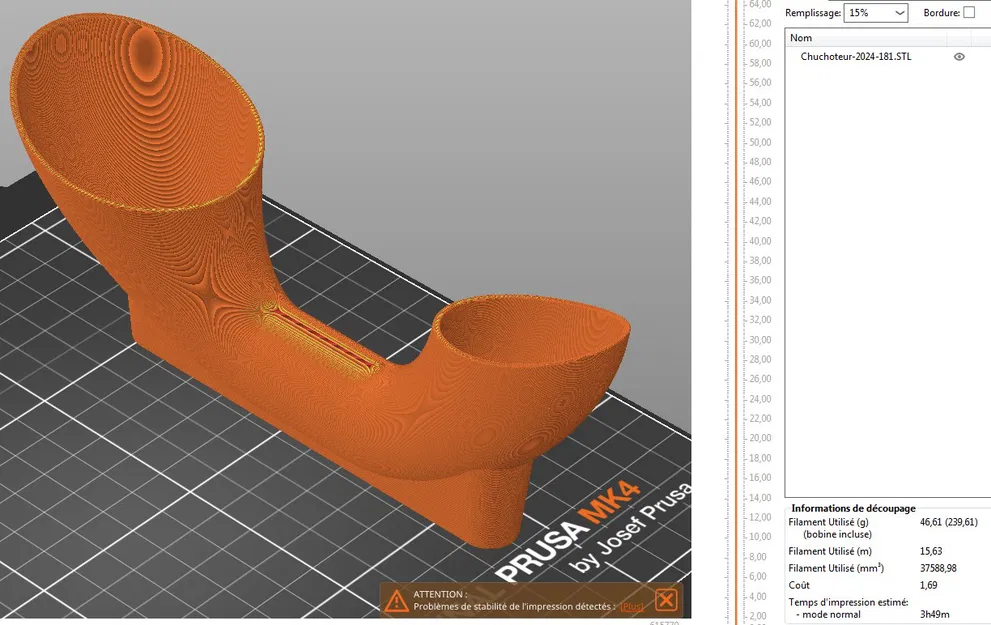Image resolution: width=991 pixels, height=625 pixels.
Task: Click the filament length value 15,63
Action: (x=931, y=551)
